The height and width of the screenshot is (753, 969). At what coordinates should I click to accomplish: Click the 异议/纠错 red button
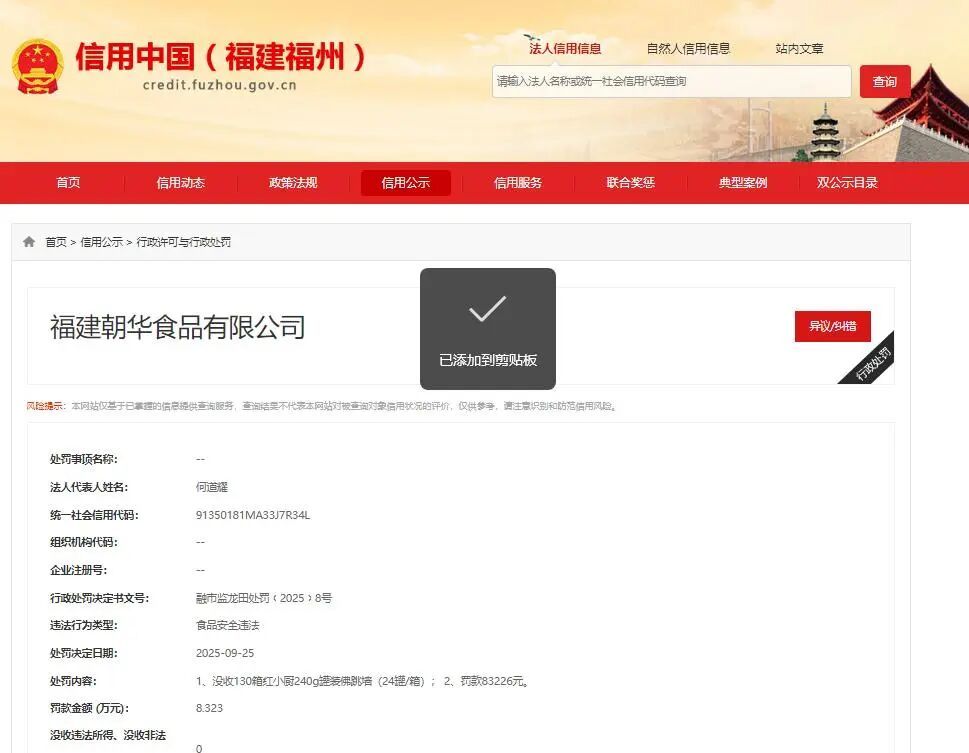click(x=832, y=326)
